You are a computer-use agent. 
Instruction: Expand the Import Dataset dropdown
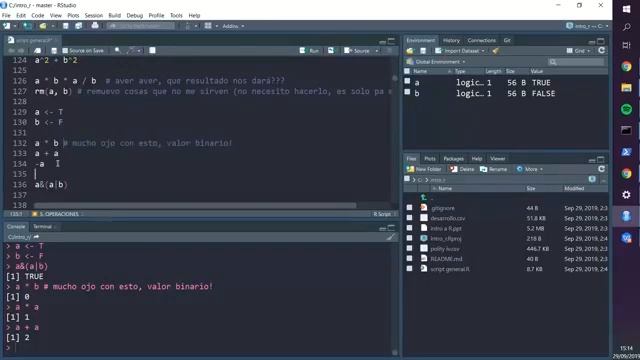(459, 51)
